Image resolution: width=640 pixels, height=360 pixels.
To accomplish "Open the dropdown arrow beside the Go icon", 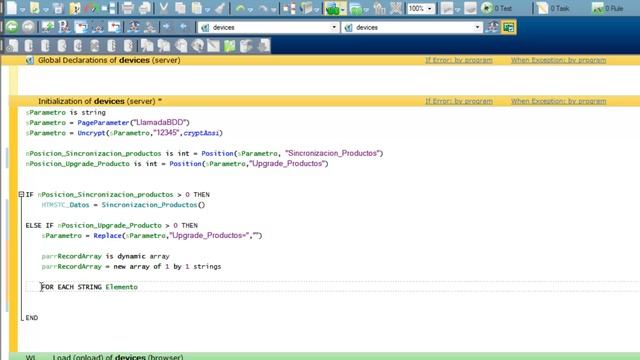I will (343, 9).
